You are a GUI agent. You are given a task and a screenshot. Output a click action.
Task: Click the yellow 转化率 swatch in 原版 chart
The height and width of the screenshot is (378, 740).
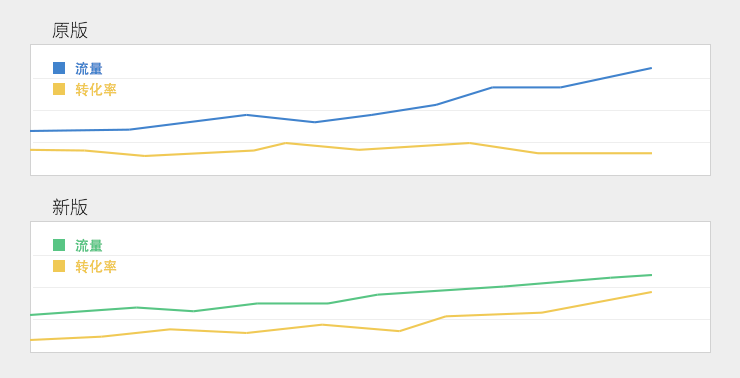point(59,89)
